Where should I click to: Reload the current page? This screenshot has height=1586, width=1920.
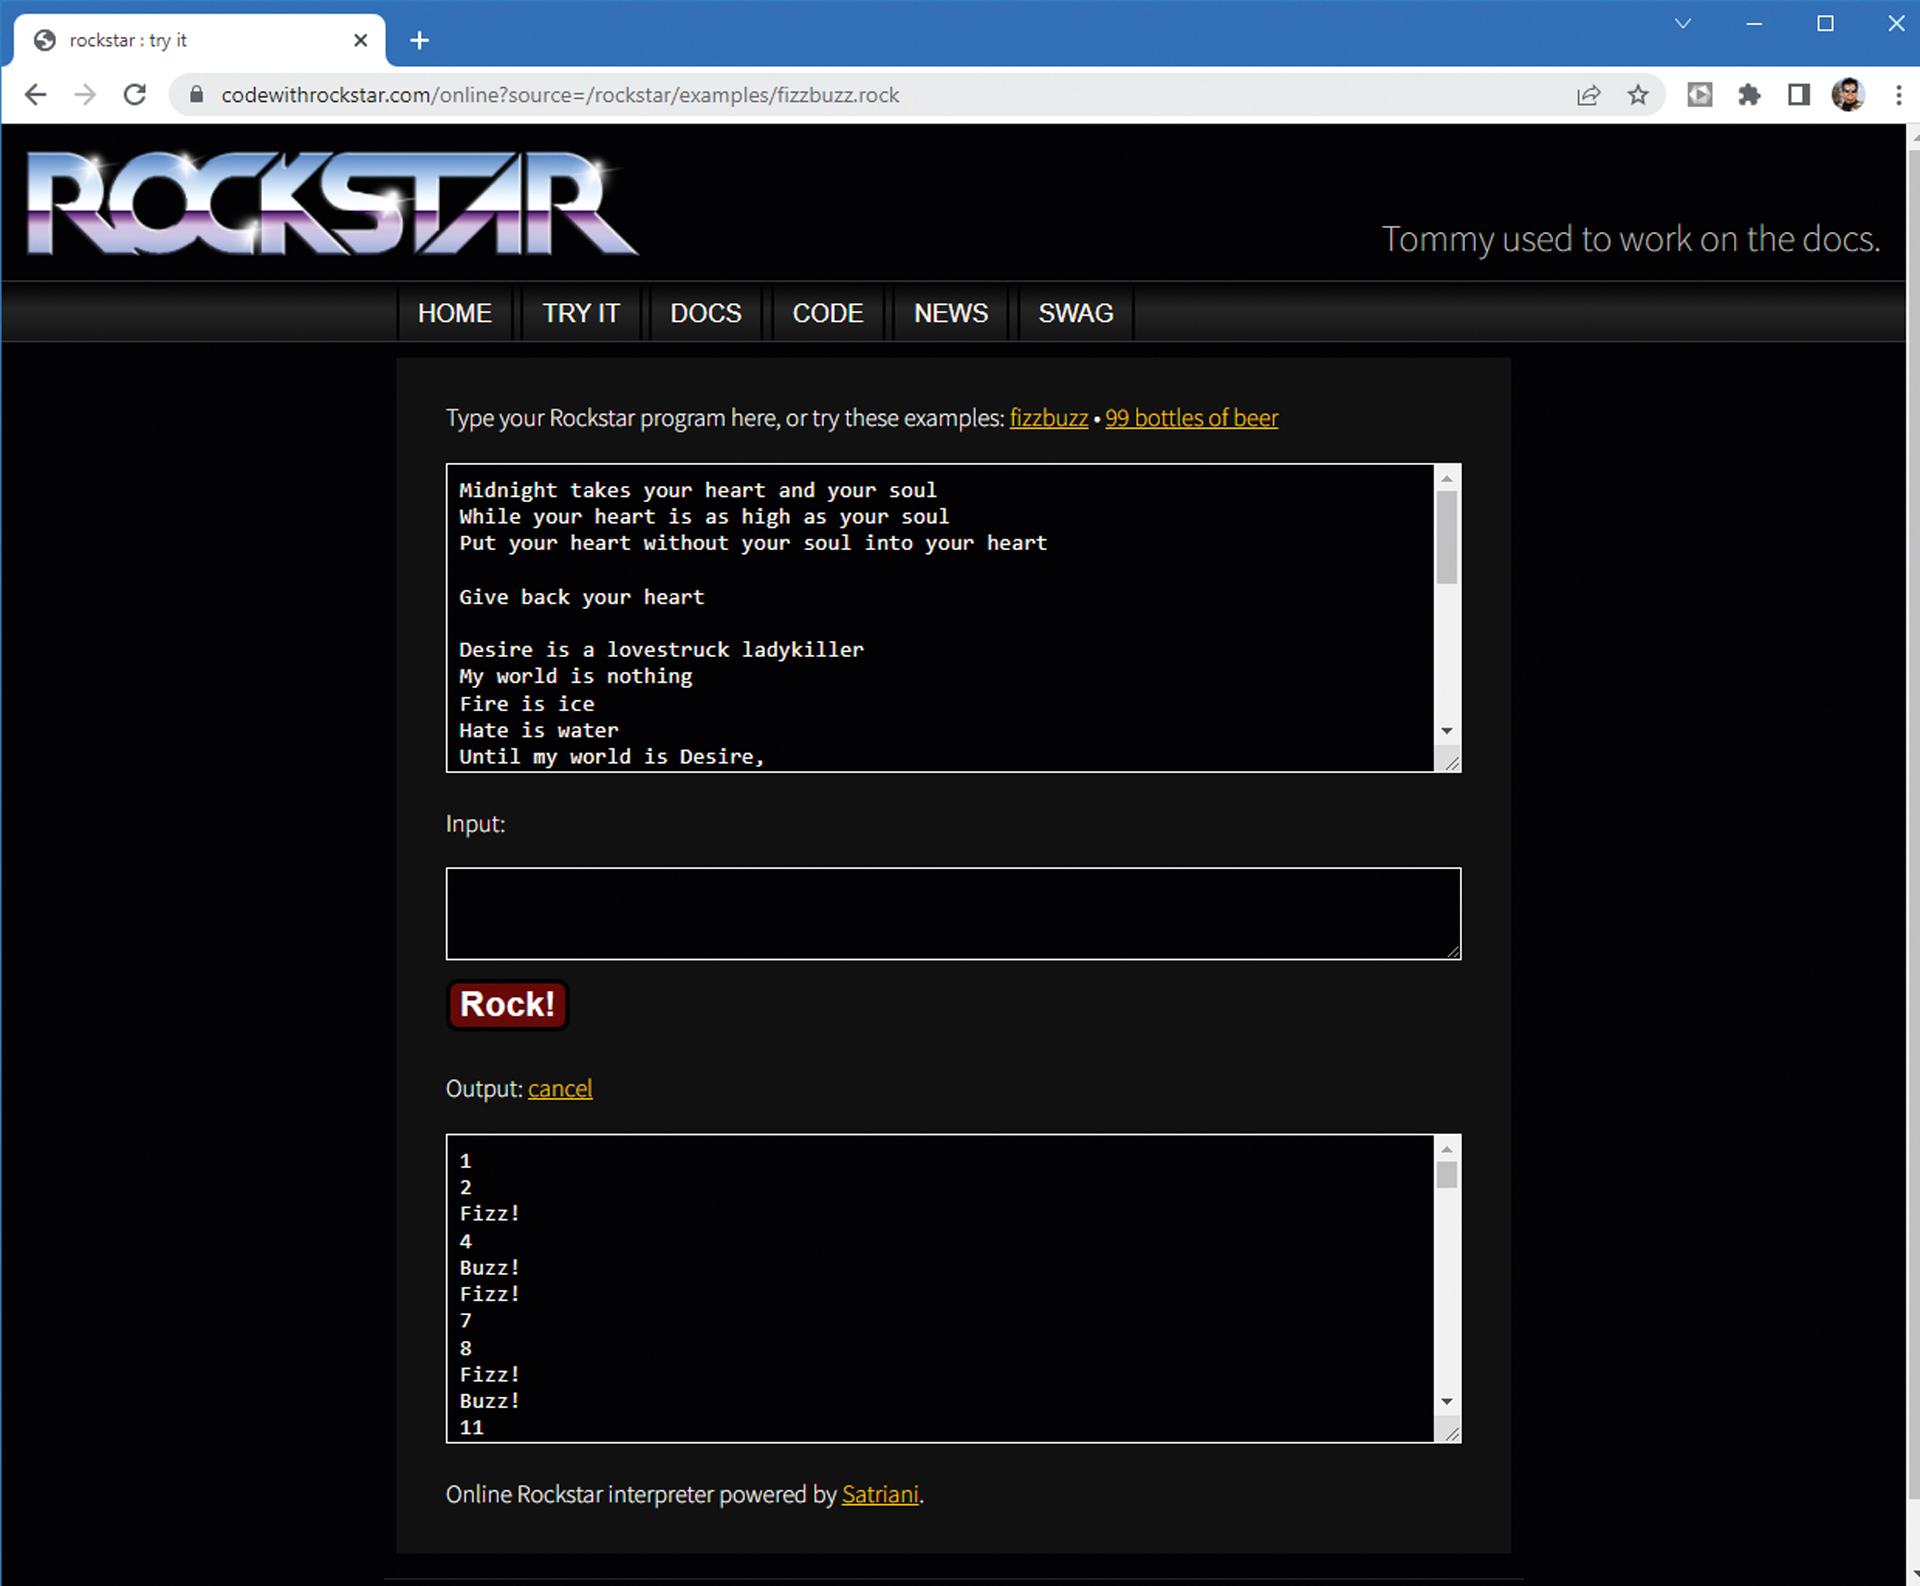point(136,95)
